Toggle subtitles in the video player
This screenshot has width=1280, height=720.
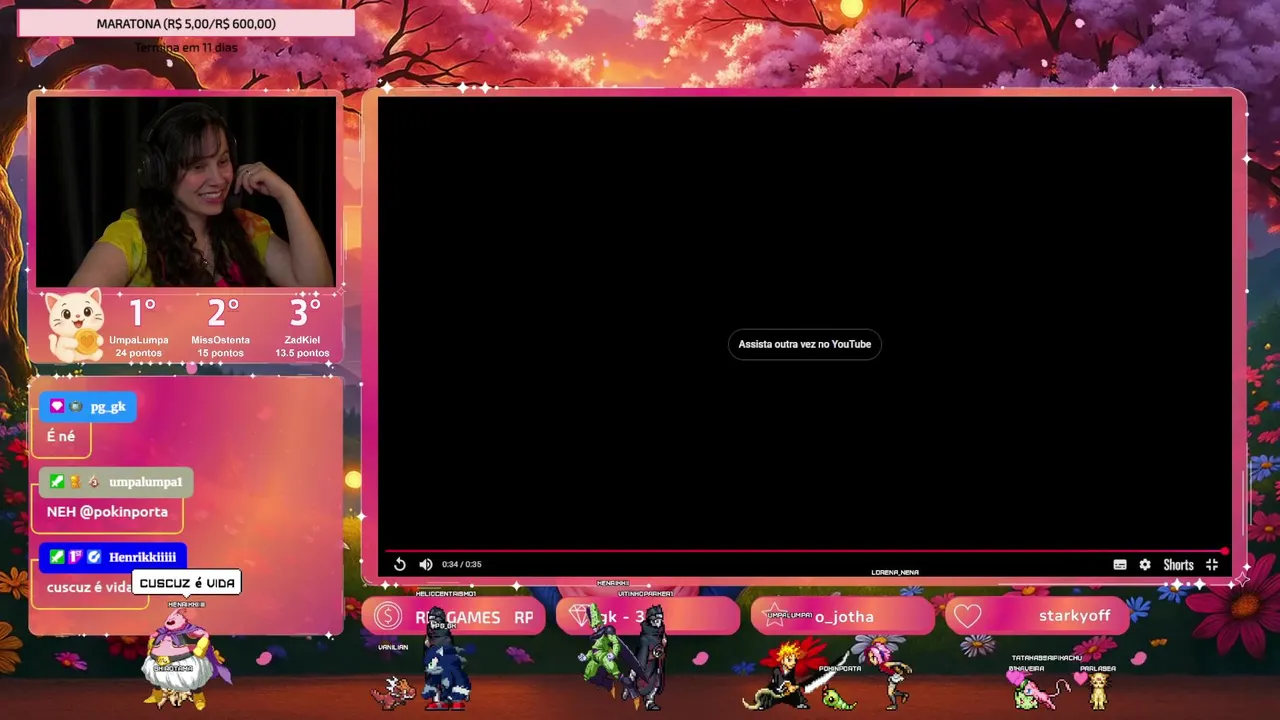(x=1120, y=565)
